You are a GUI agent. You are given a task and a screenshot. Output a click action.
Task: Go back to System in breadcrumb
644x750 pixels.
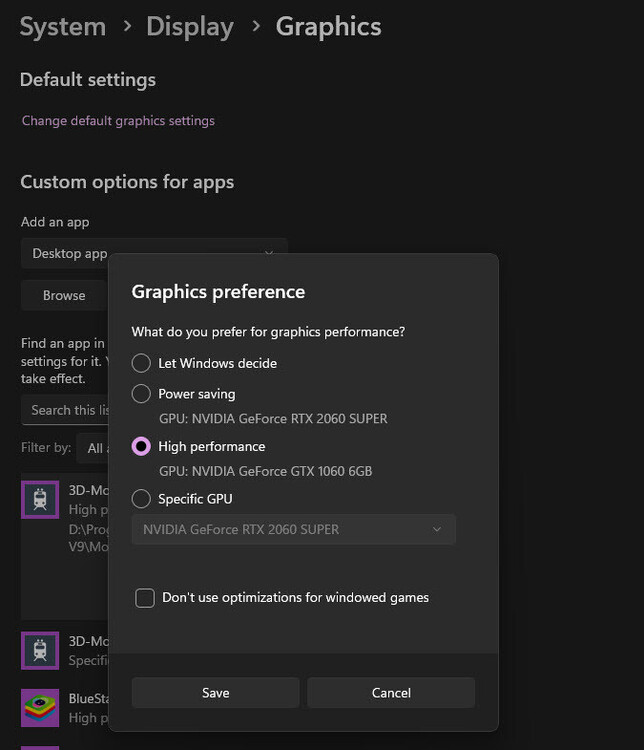tap(62, 26)
